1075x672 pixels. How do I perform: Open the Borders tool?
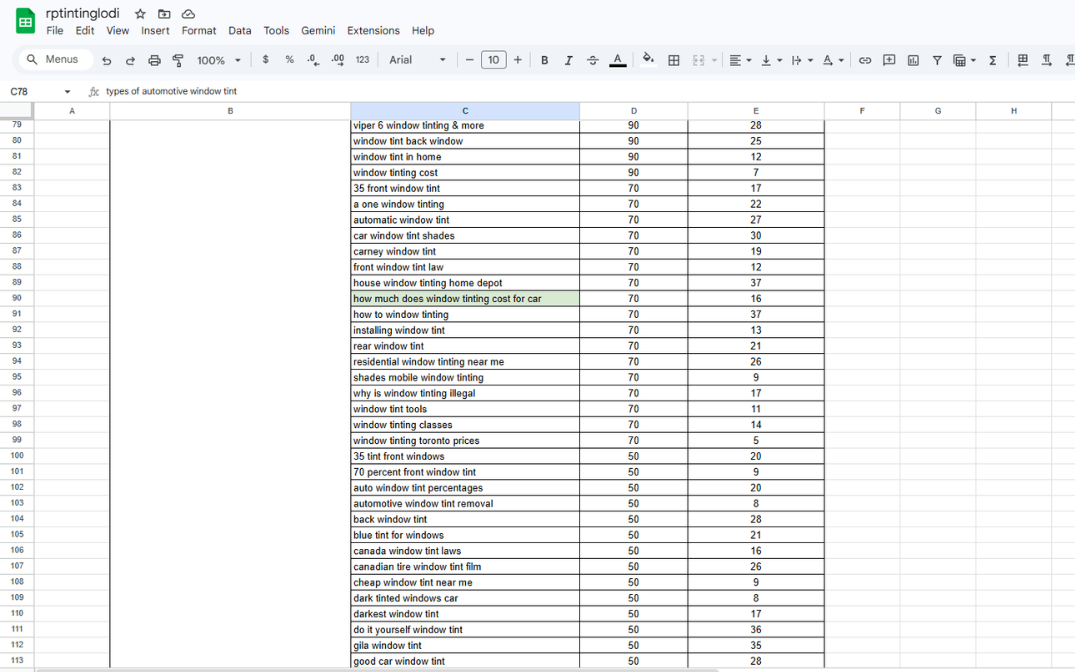pyautogui.click(x=674, y=60)
